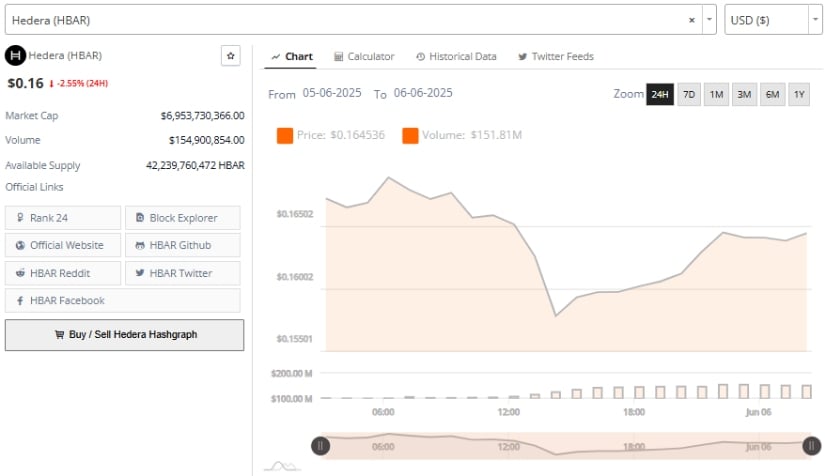This screenshot has height=476, width=825.
Task: Open the HBAR Reddit page
Action: (x=63, y=273)
